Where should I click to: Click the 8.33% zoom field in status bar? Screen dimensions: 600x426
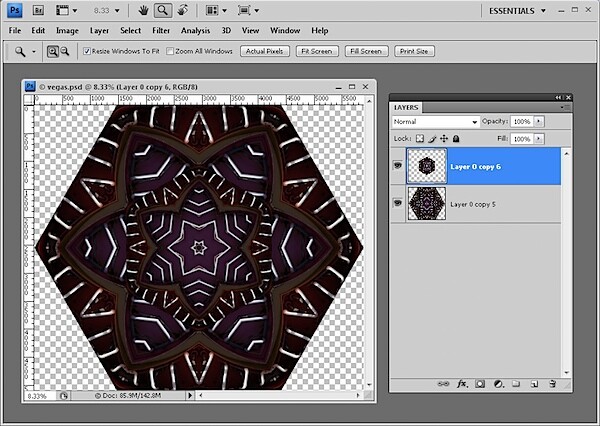(x=40, y=396)
